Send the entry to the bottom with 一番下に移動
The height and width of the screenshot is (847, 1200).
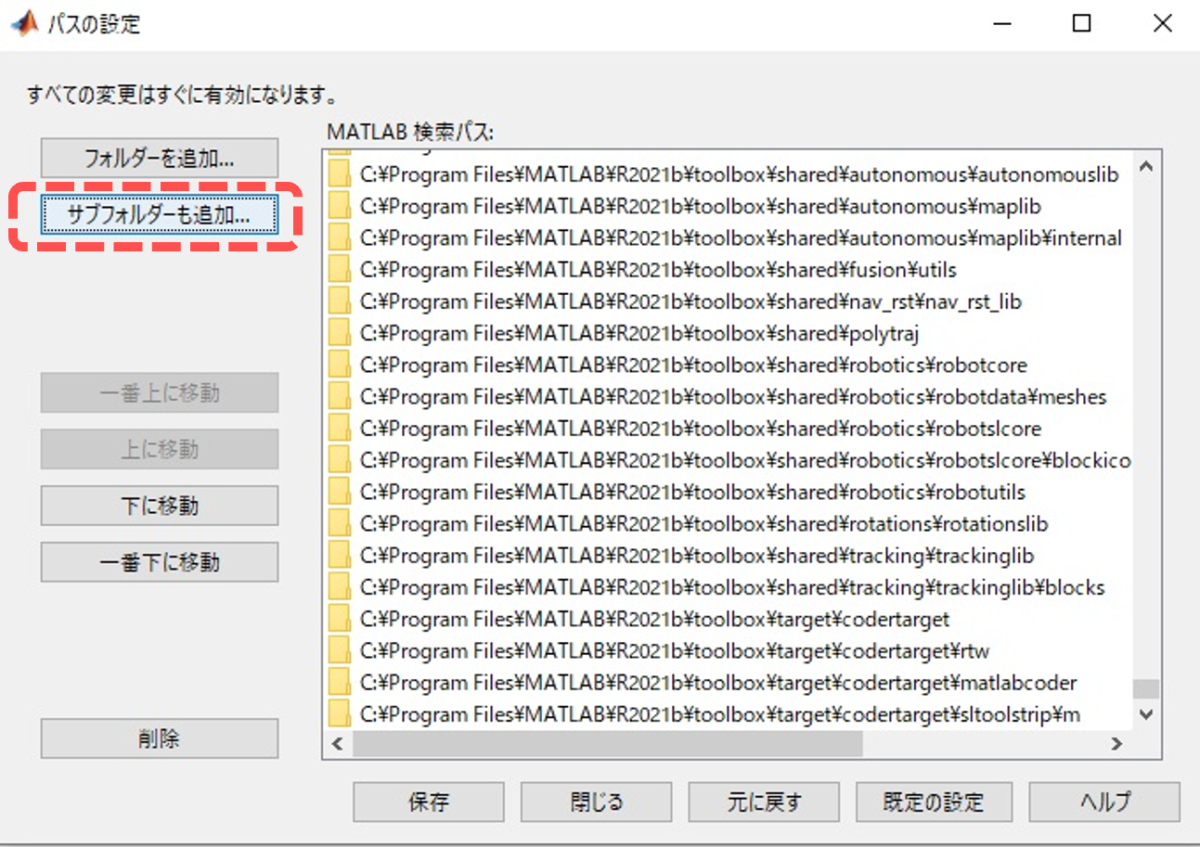[159, 562]
